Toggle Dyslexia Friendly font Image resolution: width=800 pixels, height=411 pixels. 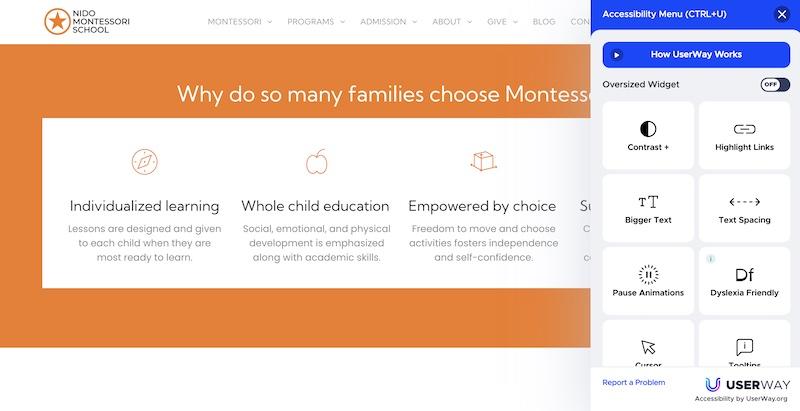click(744, 281)
